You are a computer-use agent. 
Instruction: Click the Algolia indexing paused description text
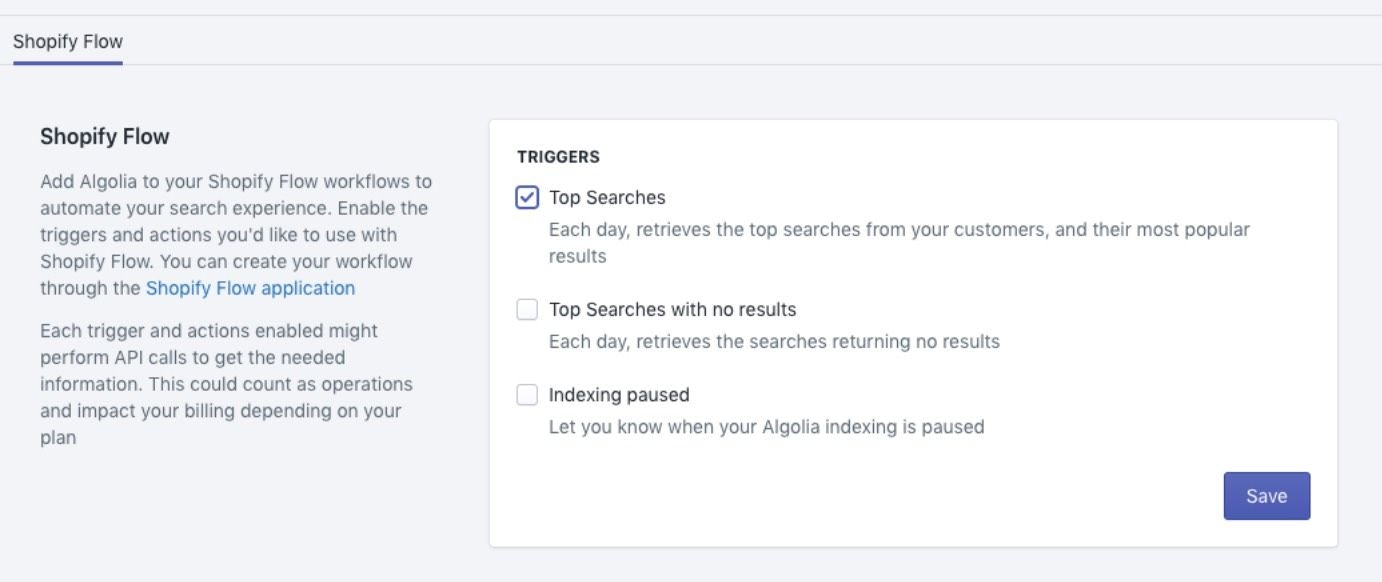click(x=766, y=425)
